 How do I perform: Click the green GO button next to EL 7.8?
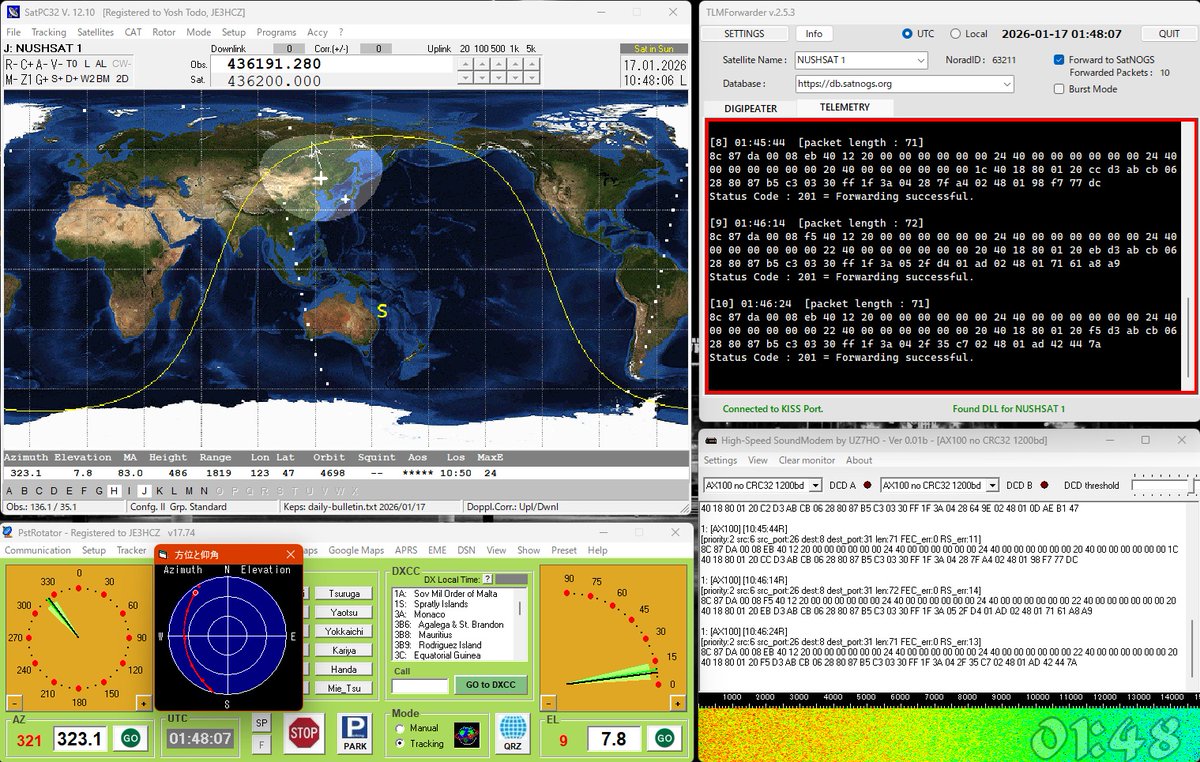point(664,739)
